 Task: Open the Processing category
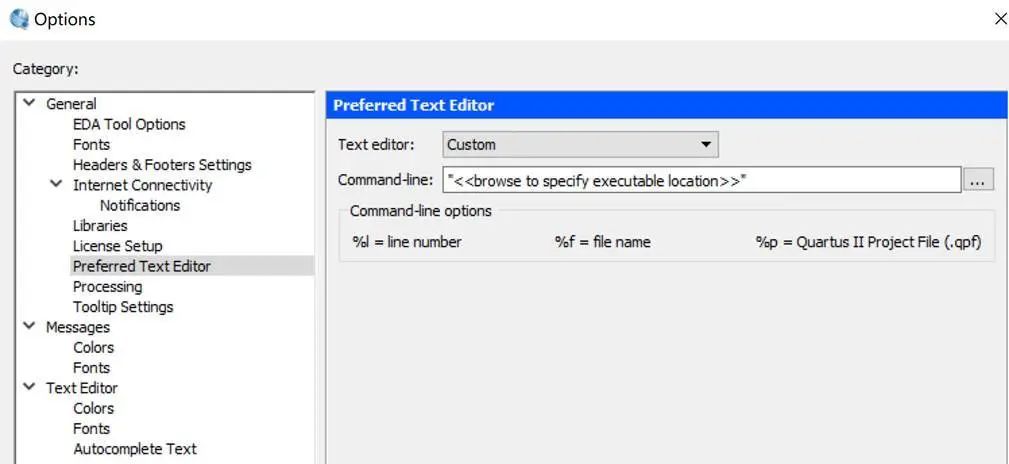click(x=107, y=287)
